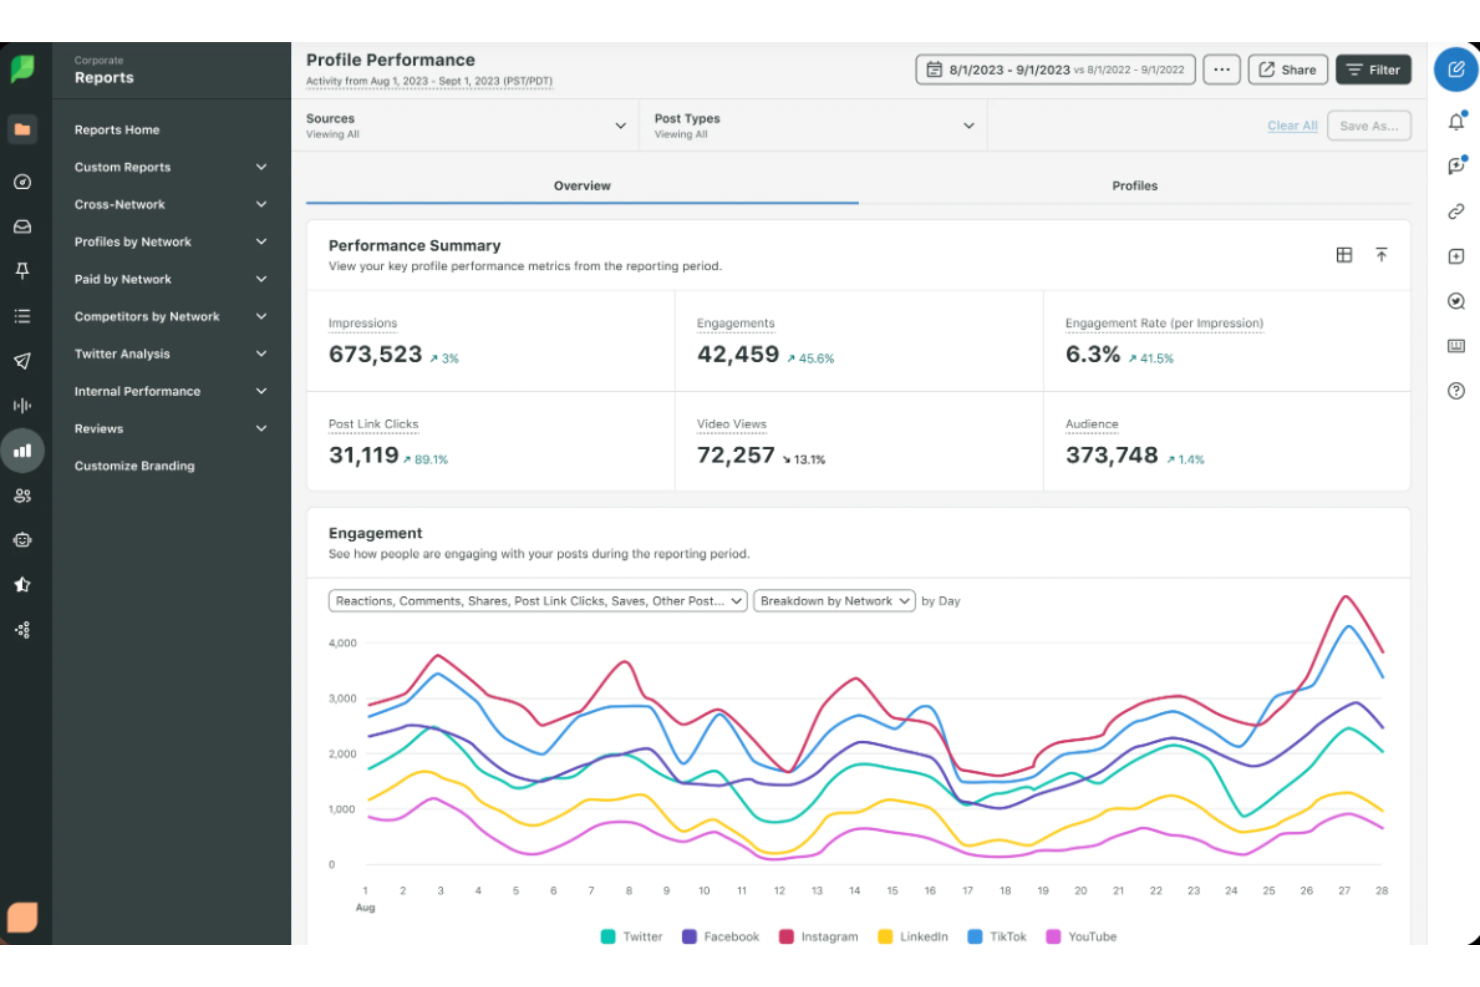Open the Breakdown by Network selector
The image size is (1480, 987).
pos(833,601)
